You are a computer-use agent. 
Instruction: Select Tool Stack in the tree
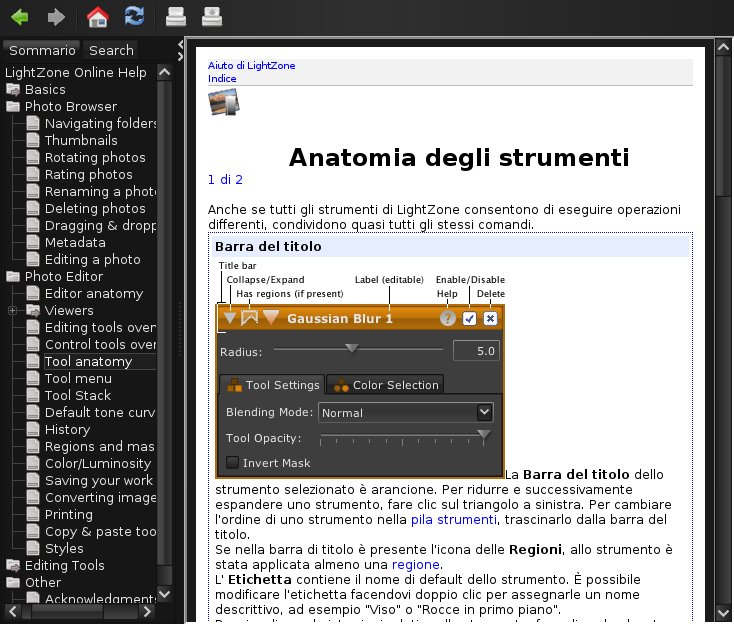point(78,395)
